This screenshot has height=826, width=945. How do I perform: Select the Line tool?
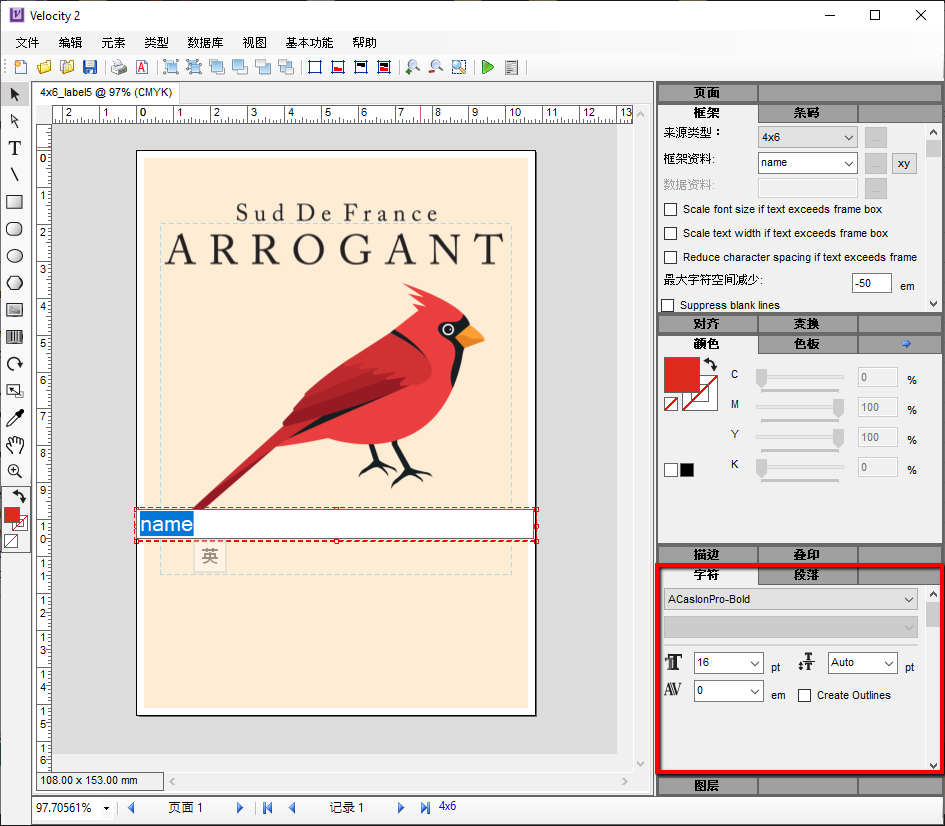pos(15,175)
